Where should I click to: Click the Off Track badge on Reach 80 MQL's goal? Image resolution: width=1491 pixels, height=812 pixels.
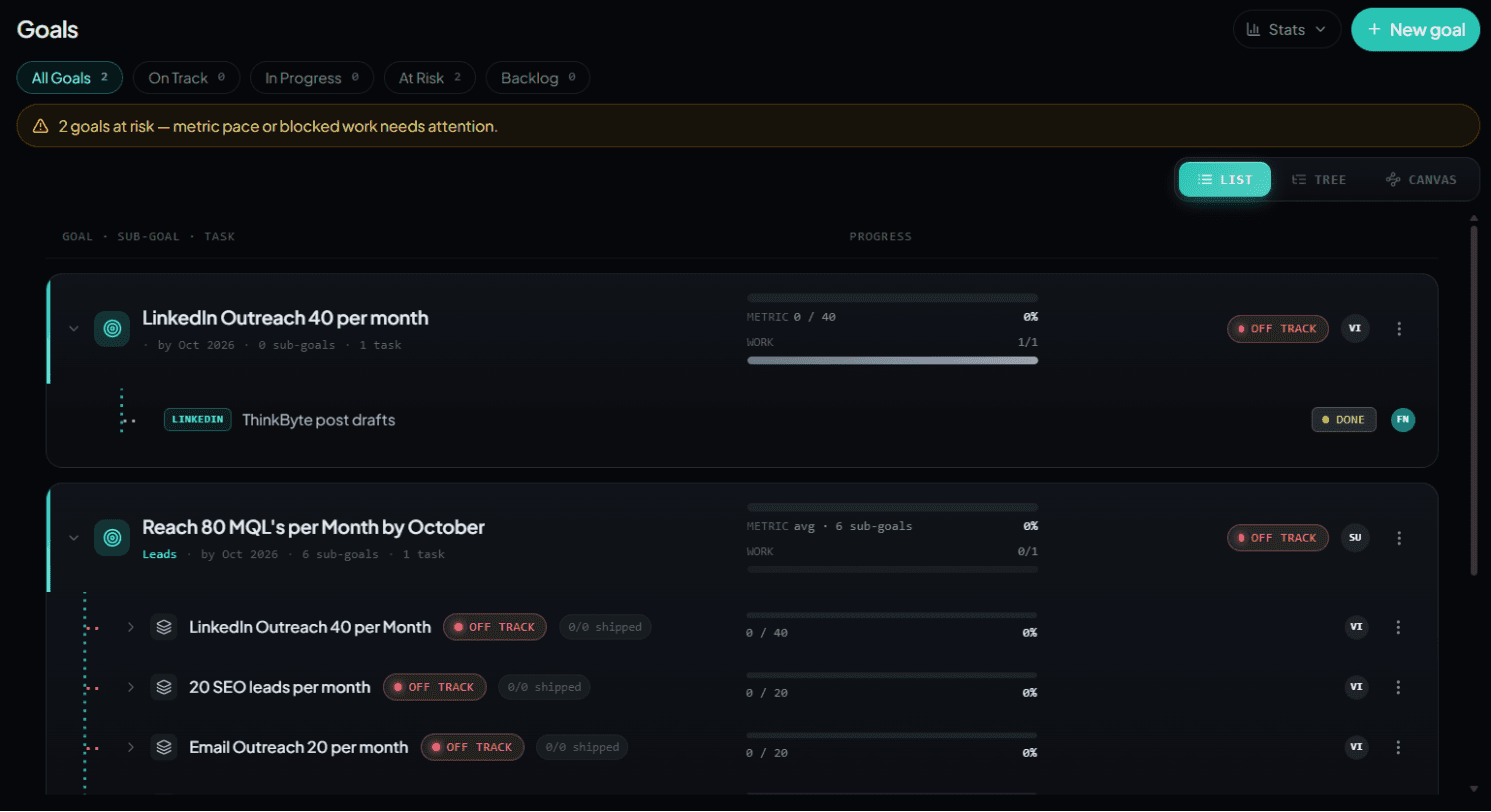(x=1278, y=537)
